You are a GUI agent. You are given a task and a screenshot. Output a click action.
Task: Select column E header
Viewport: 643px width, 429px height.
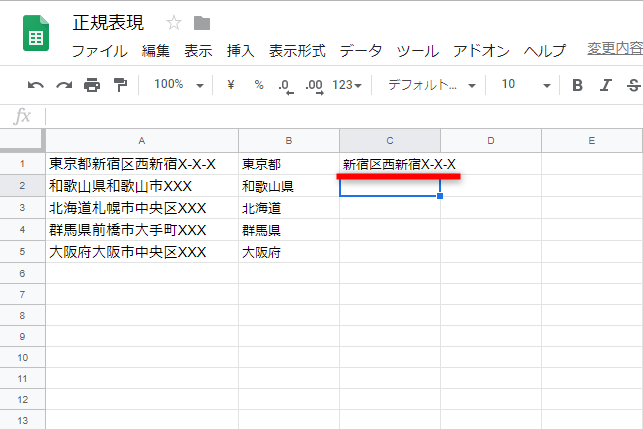pos(592,141)
